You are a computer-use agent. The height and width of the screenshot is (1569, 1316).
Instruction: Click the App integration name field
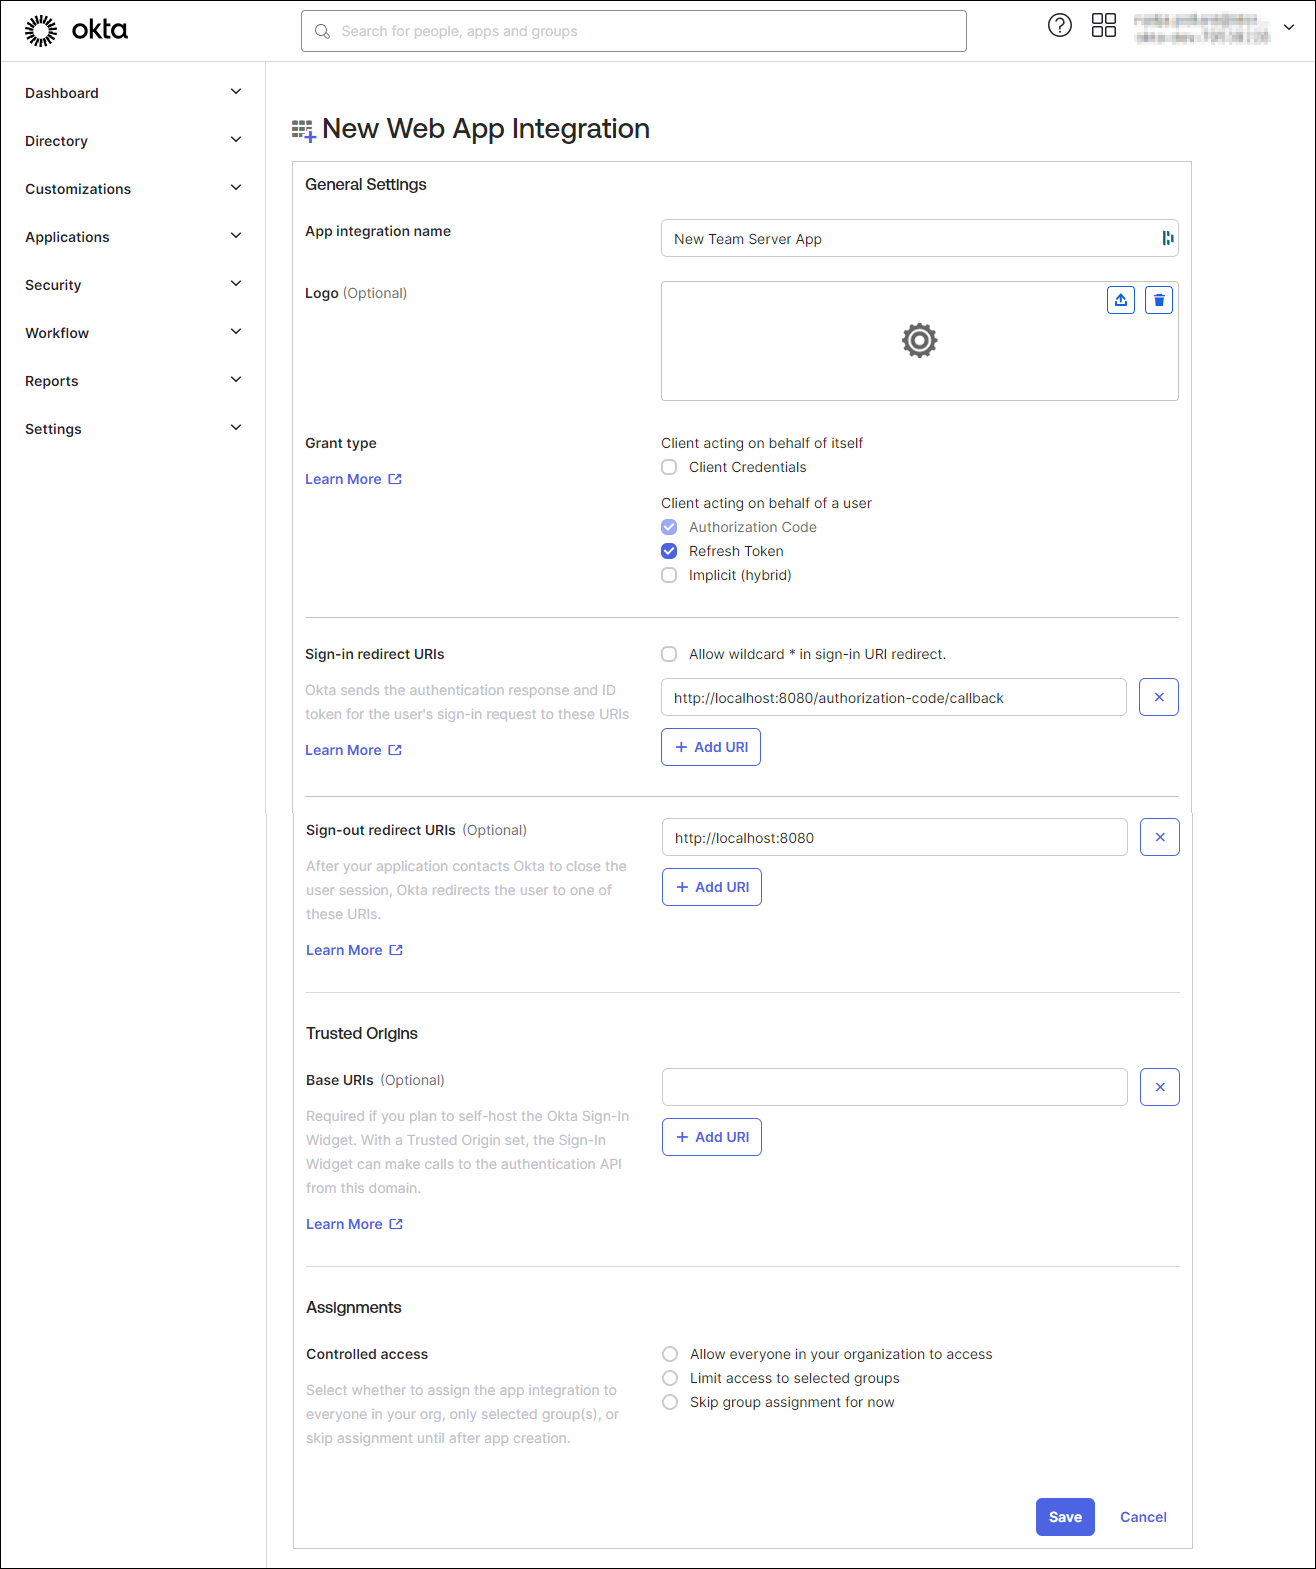(919, 238)
